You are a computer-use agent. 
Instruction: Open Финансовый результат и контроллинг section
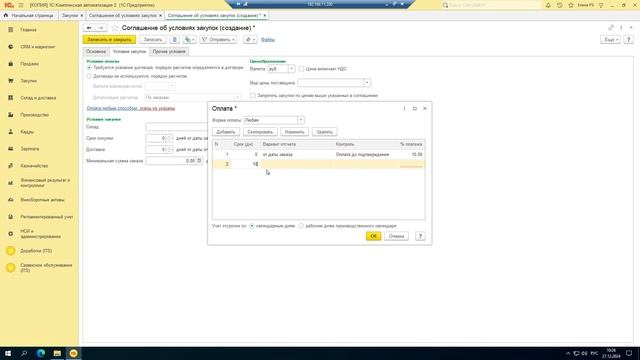45,183
